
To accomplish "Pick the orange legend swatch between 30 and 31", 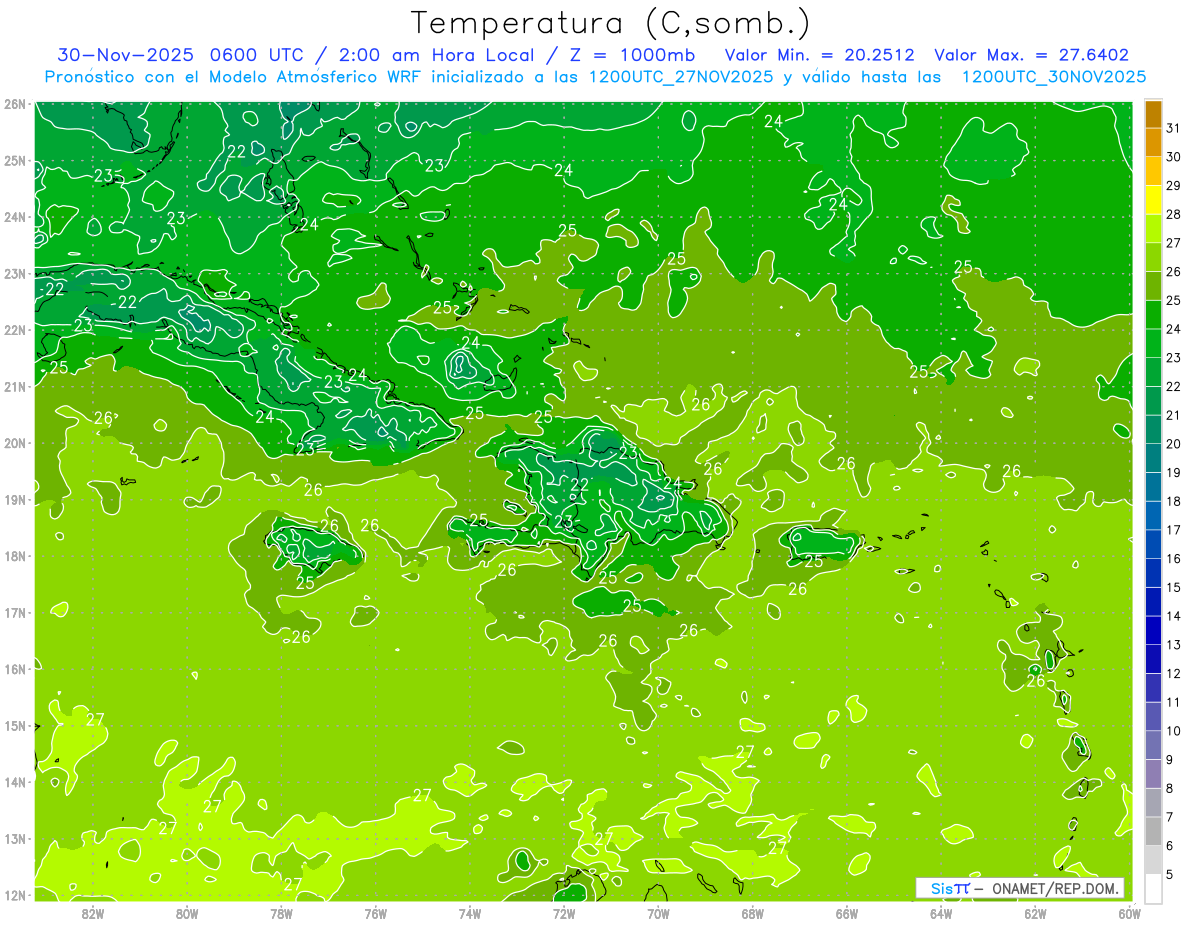I will [x=1153, y=143].
